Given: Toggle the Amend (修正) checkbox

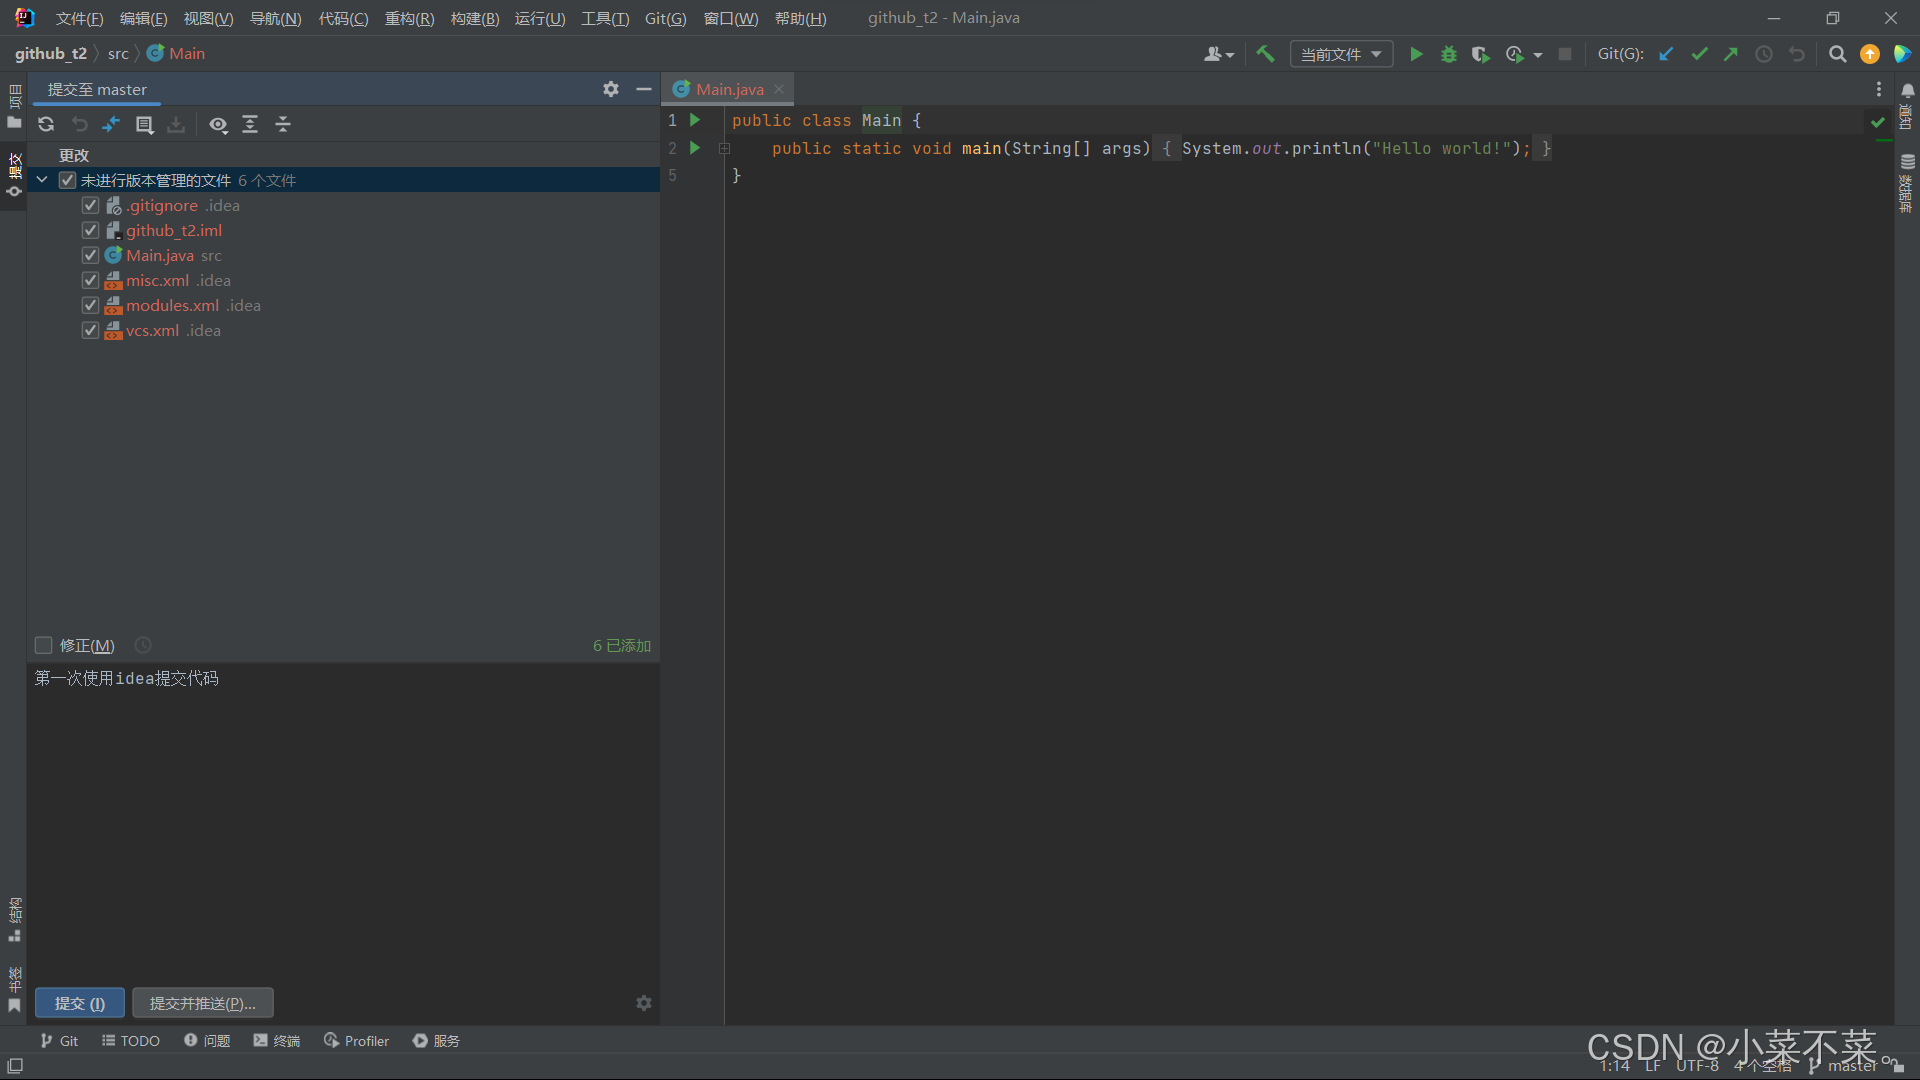Looking at the screenshot, I should [44, 645].
